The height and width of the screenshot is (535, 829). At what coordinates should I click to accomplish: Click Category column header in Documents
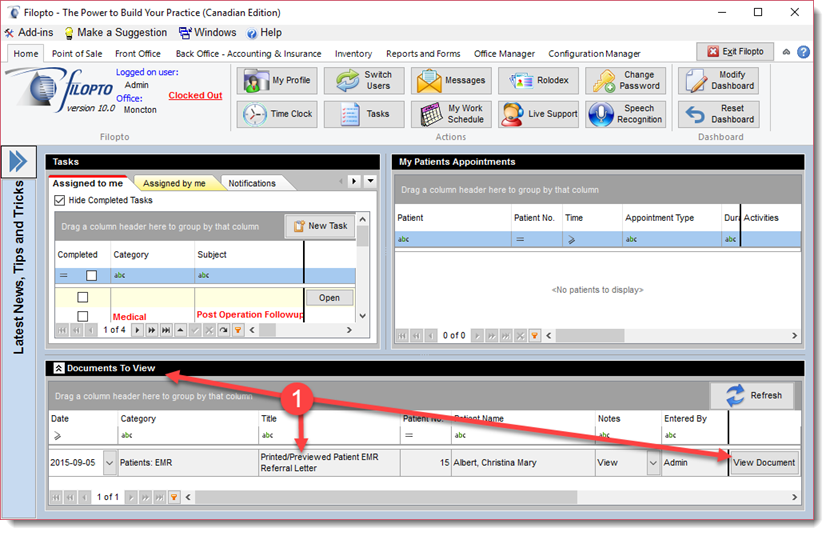pyautogui.click(x=188, y=419)
